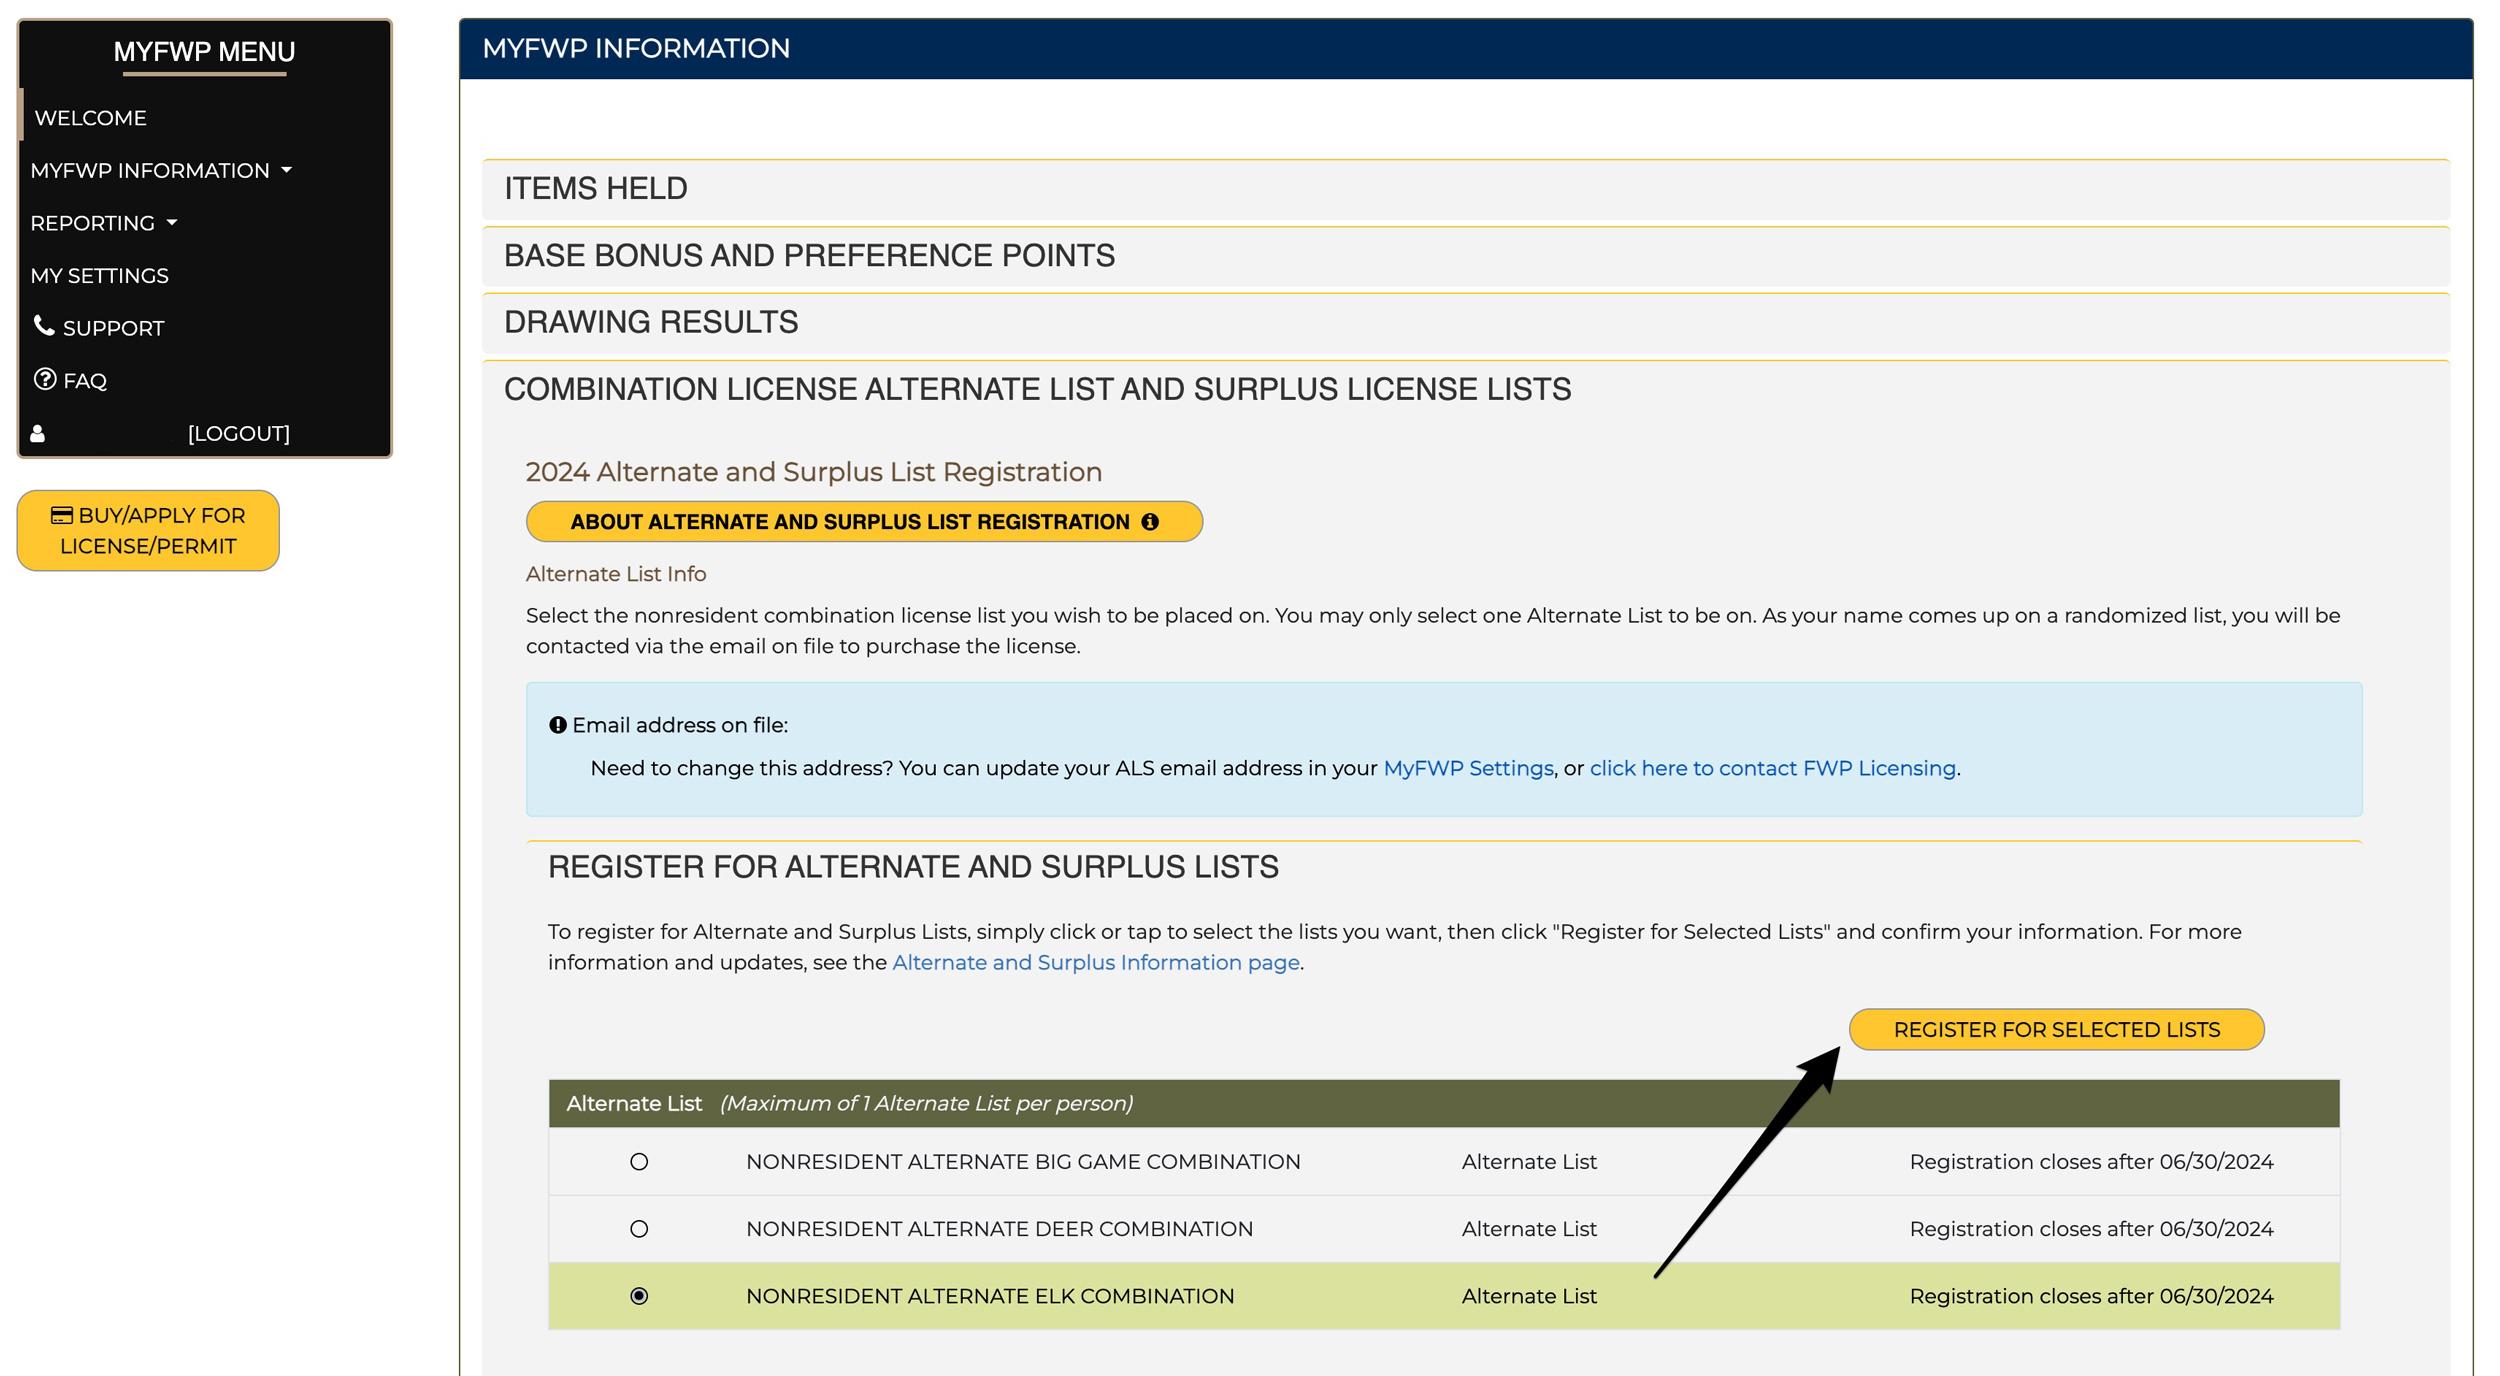Select the NONRESIDENT ALTERNATE DEER COMBINATION radio

point(640,1228)
